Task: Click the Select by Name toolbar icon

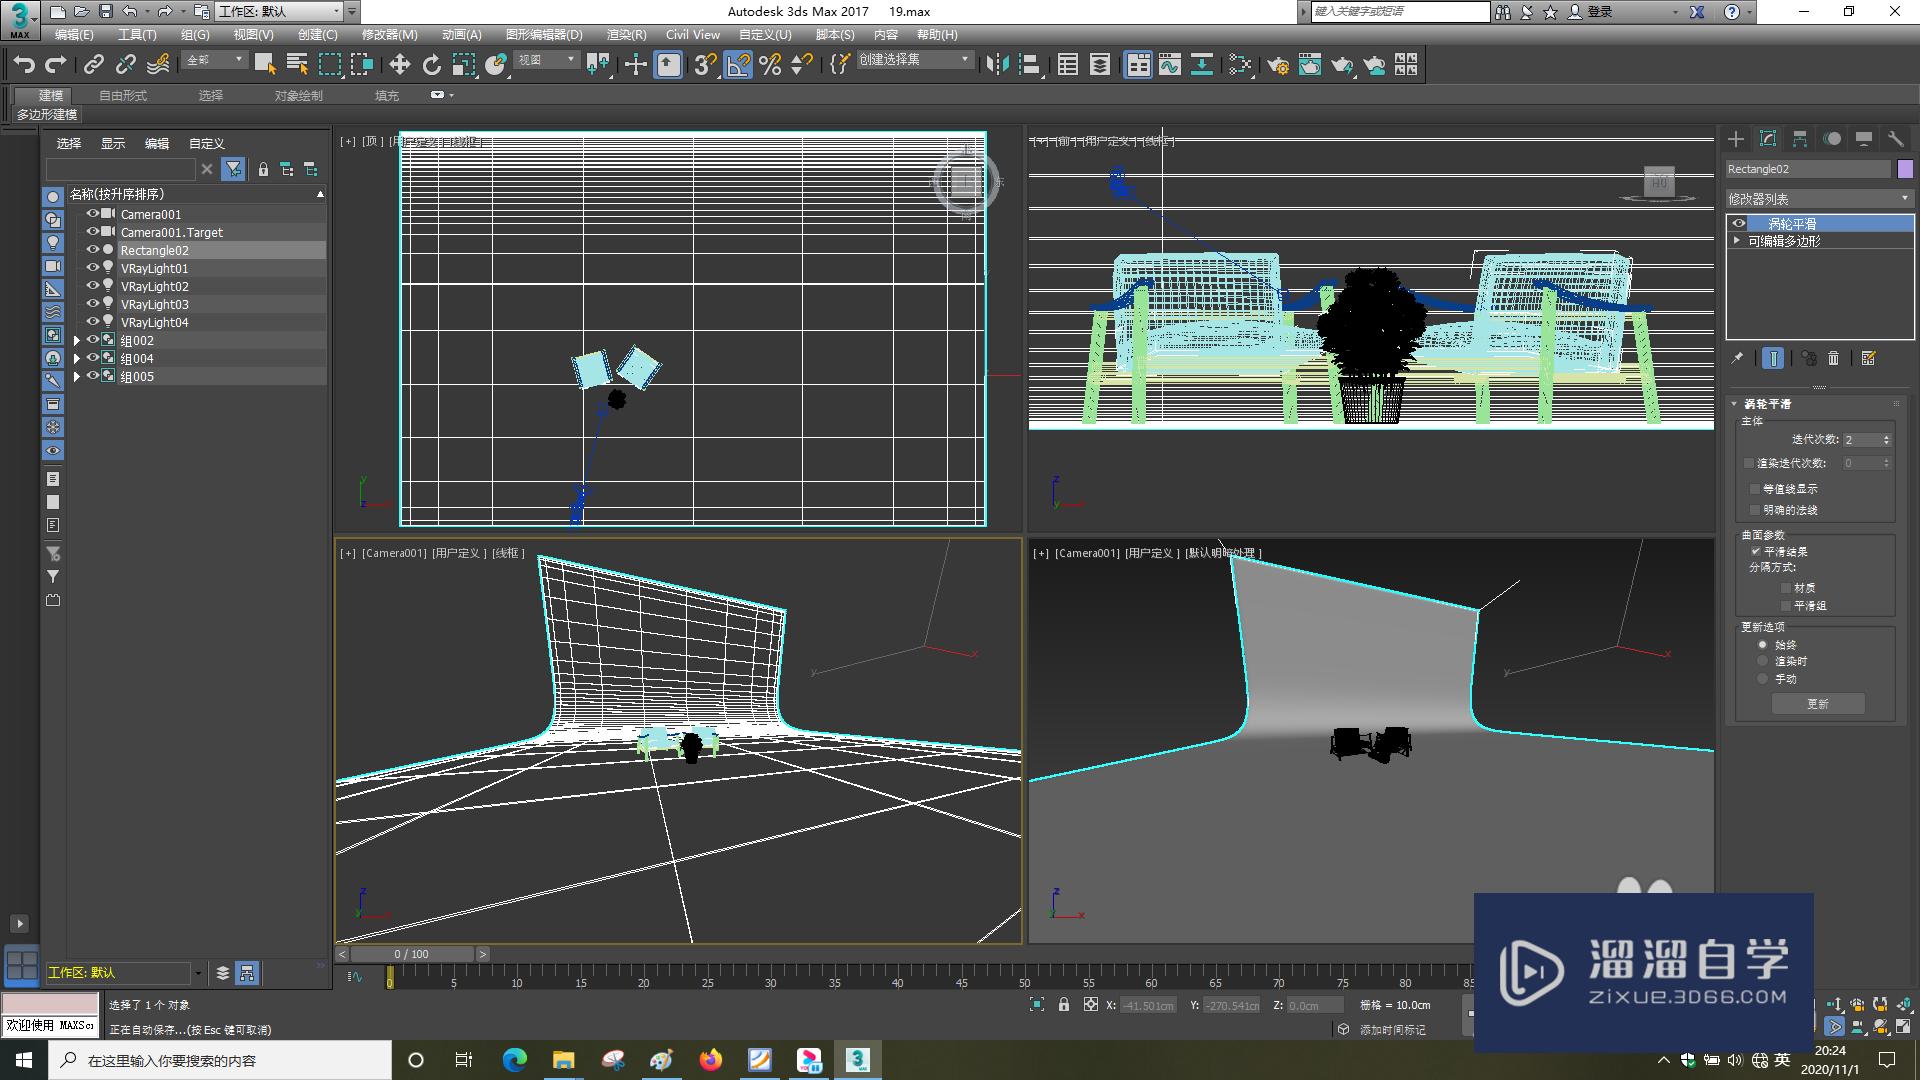Action: [297, 65]
